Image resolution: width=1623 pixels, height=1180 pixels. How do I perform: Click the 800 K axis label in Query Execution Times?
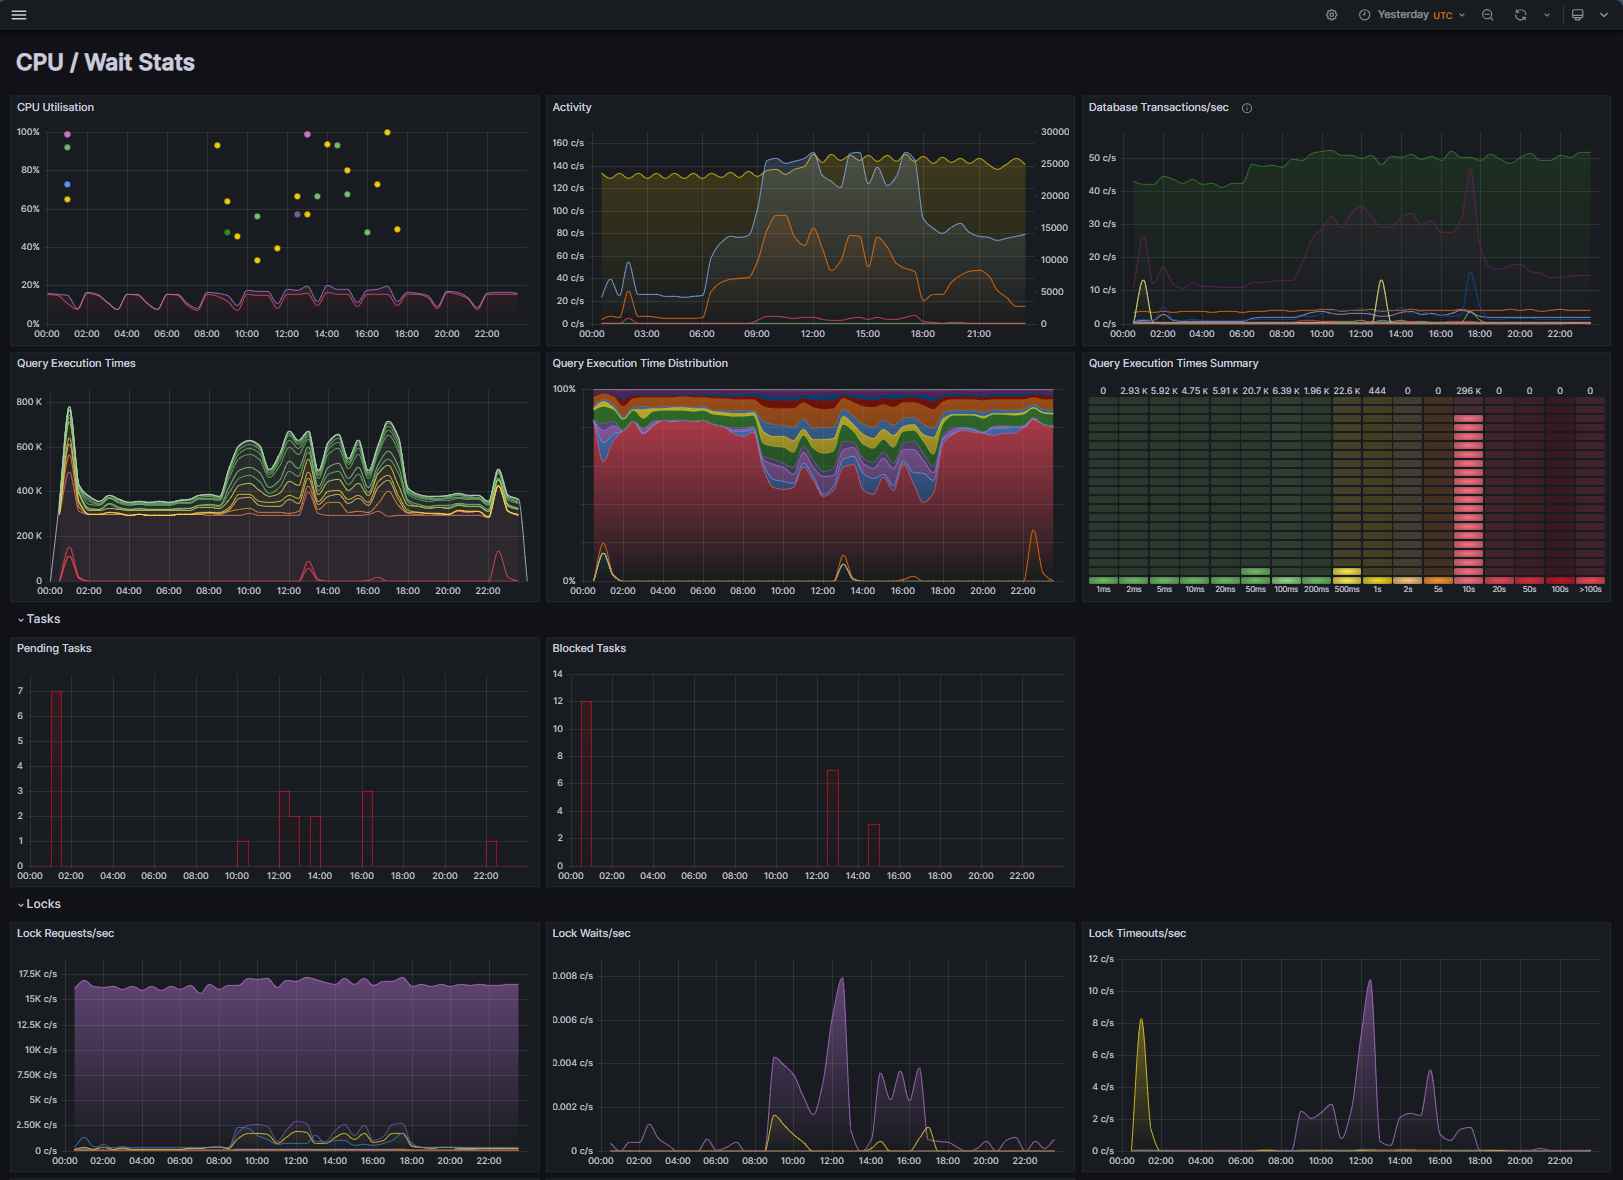click(30, 402)
